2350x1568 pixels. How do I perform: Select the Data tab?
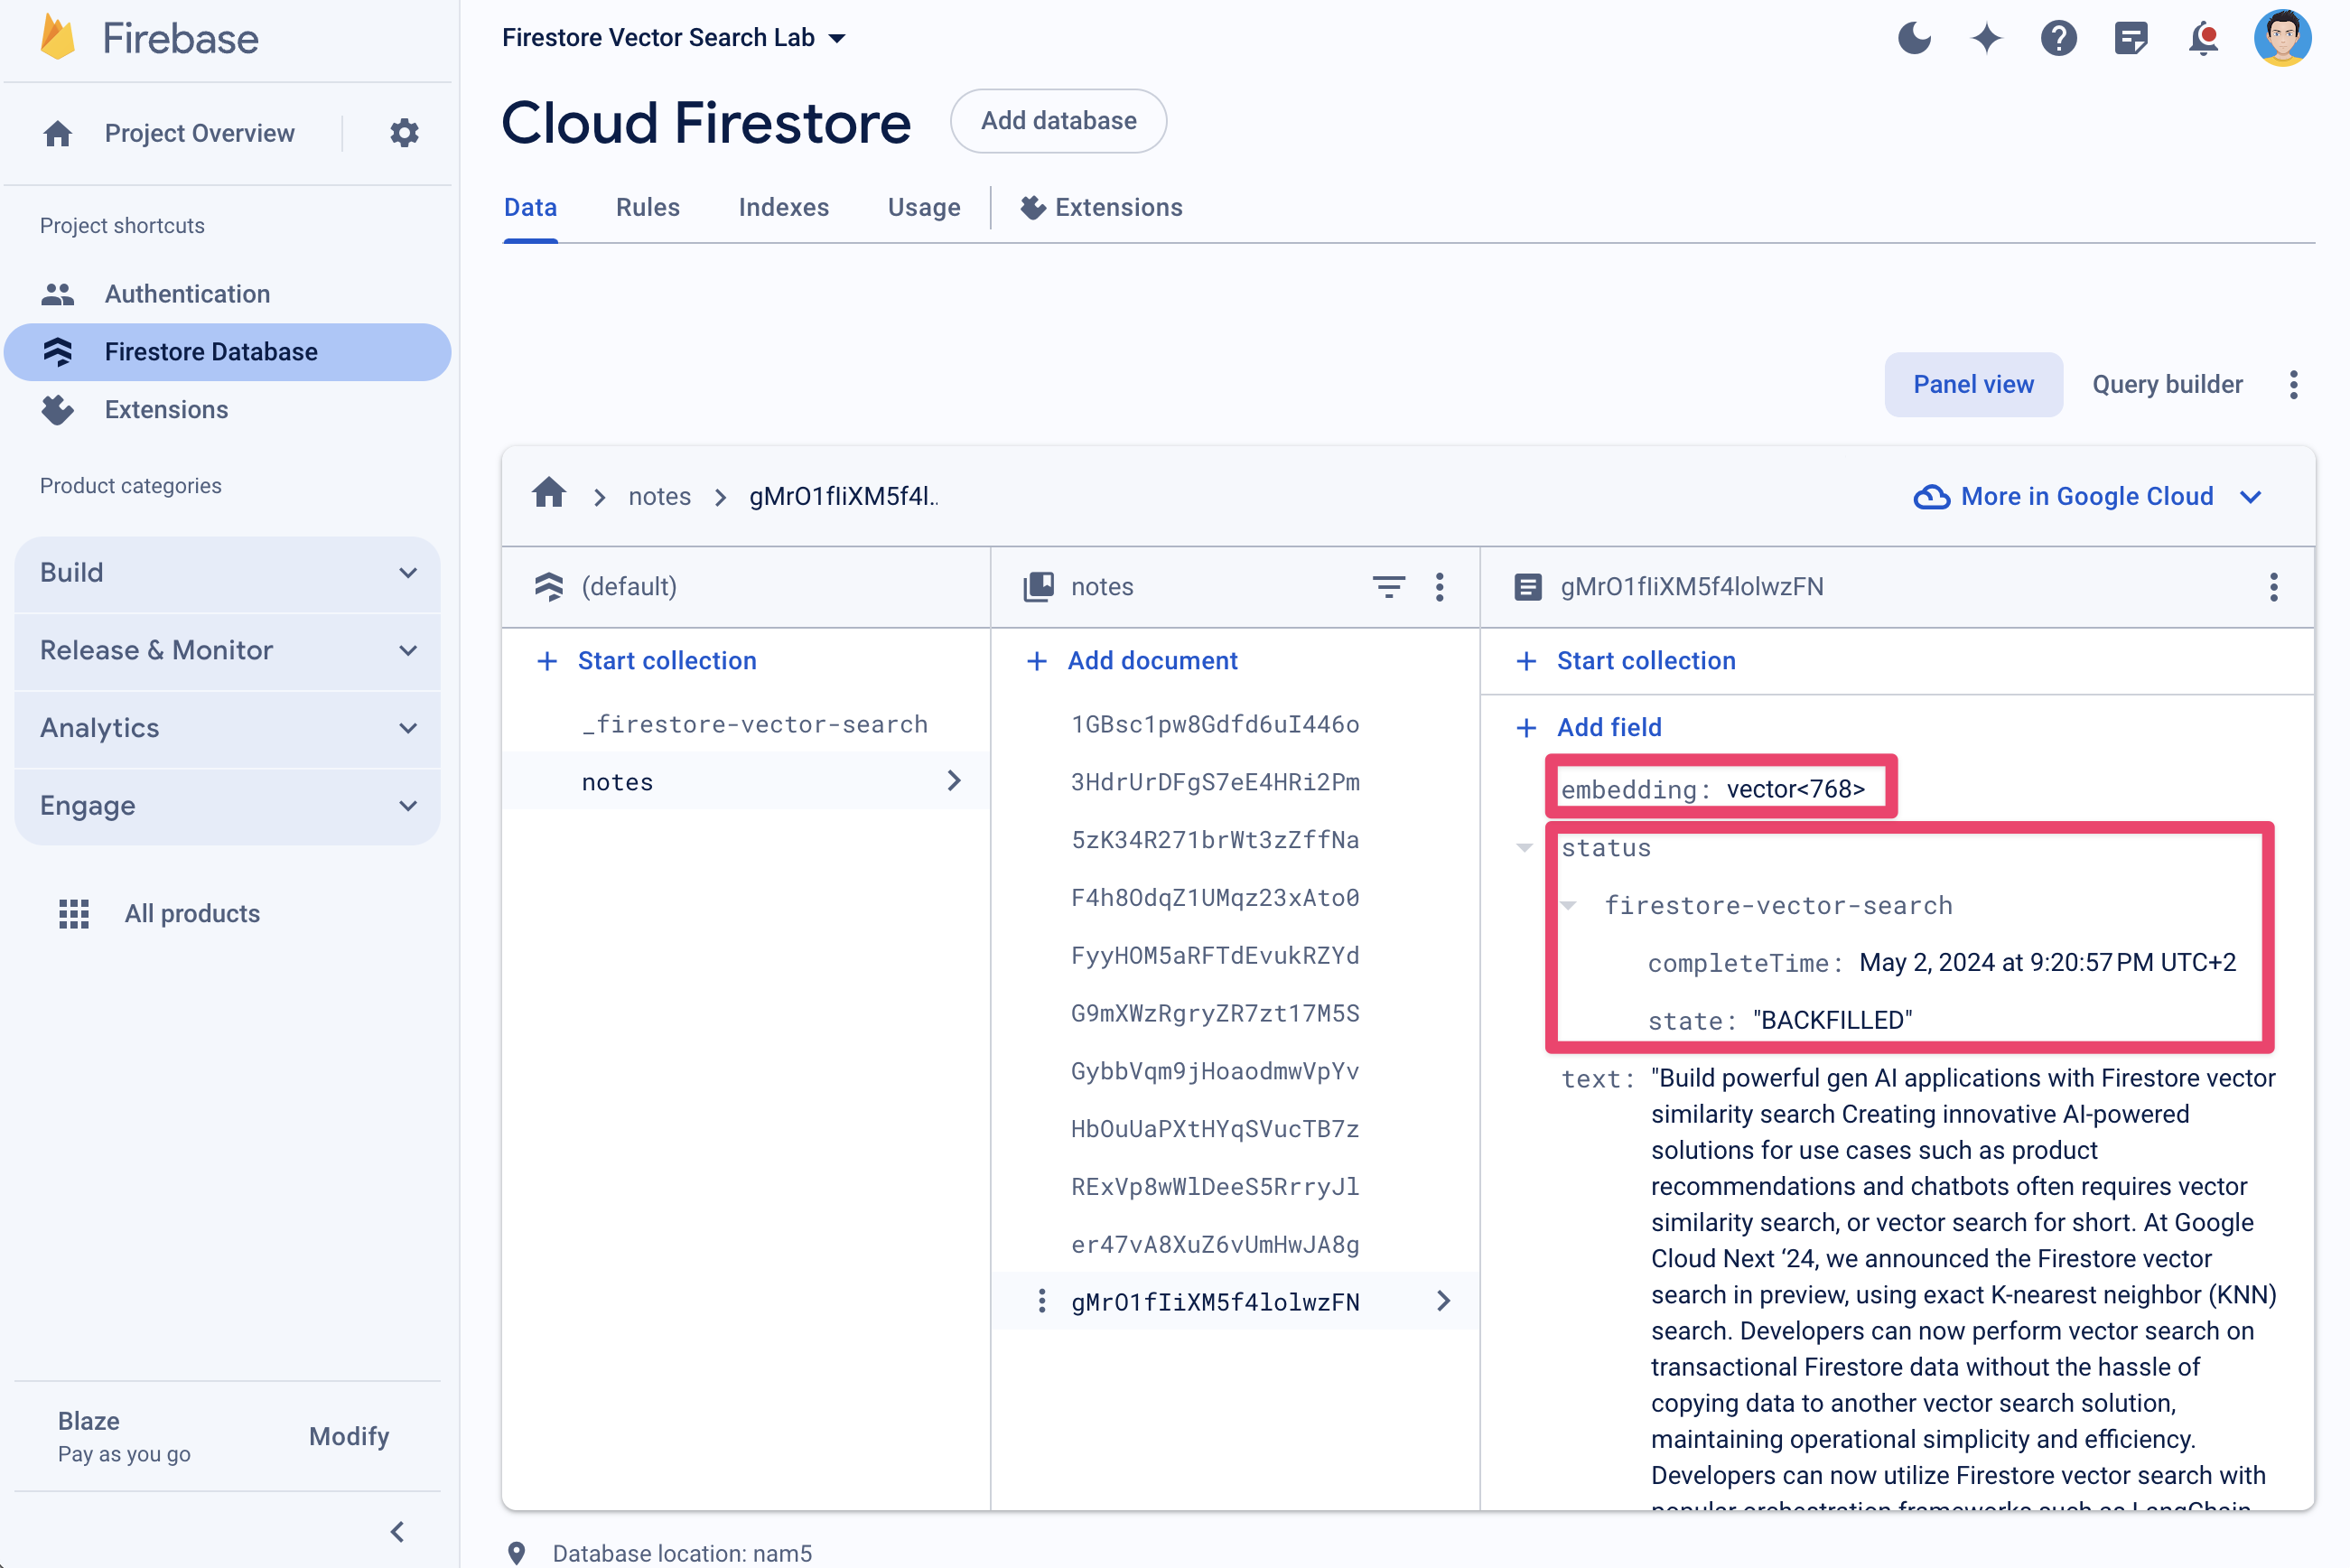(x=528, y=207)
